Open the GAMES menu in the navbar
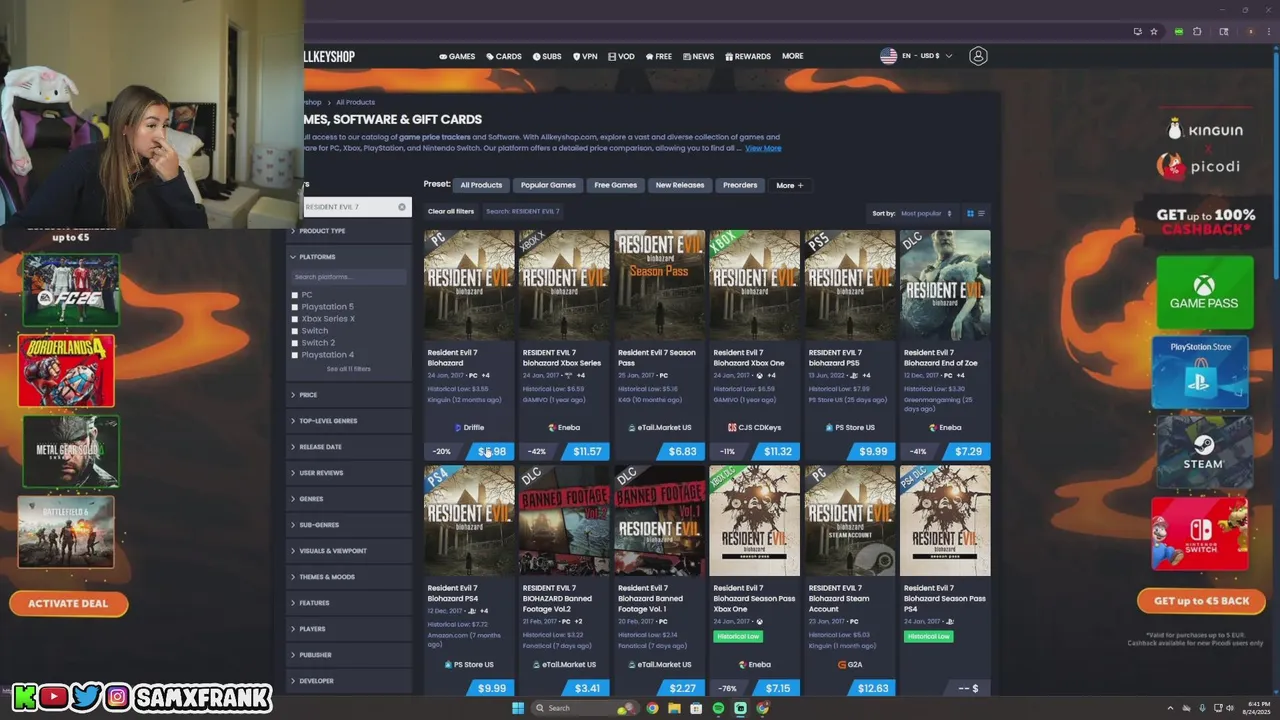The width and height of the screenshot is (1280, 720). (x=457, y=56)
